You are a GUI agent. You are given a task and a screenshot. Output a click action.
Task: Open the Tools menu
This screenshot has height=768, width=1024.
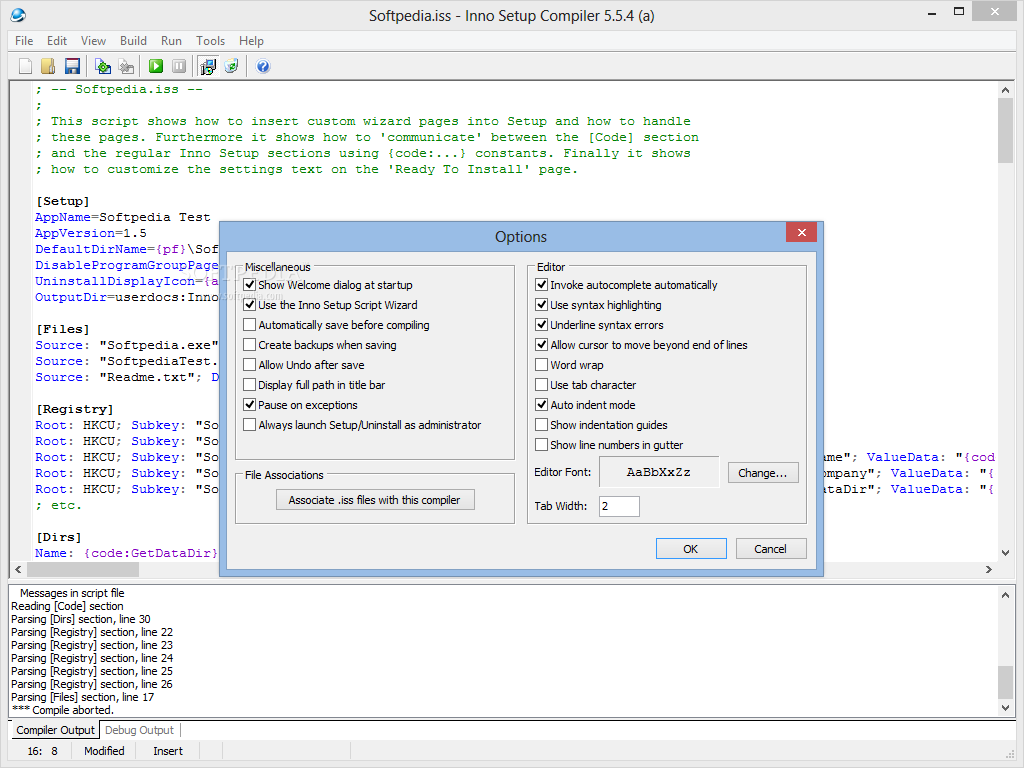pos(210,40)
